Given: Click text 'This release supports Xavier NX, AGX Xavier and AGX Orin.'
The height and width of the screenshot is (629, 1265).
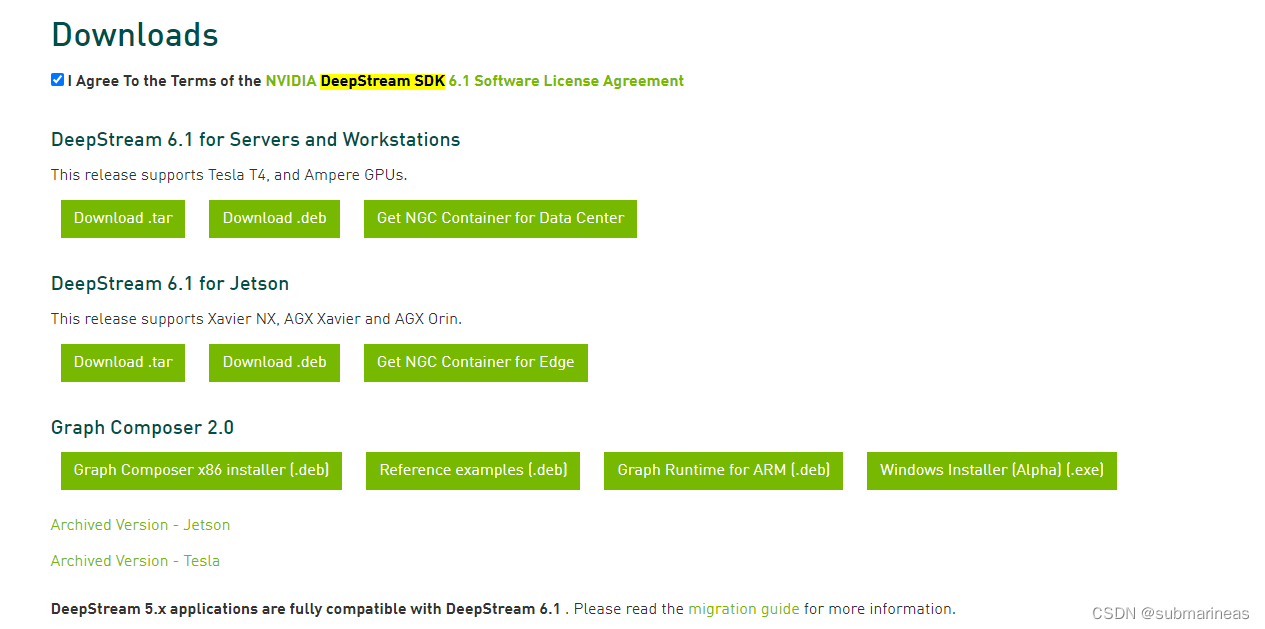Looking at the screenshot, I should [x=256, y=319].
